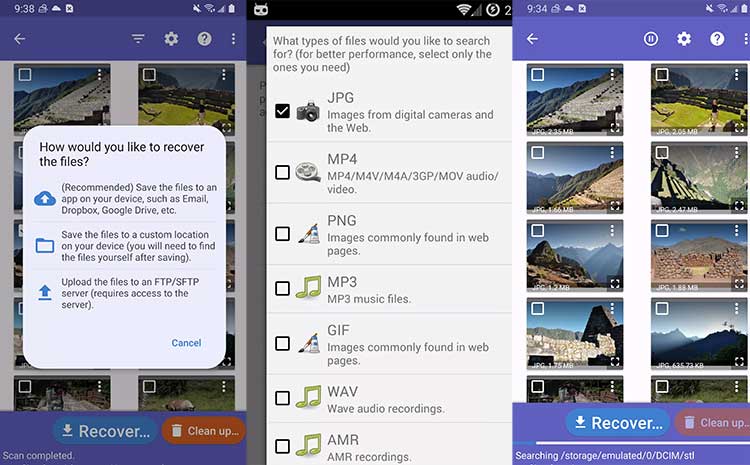Pause the ongoing scan
750x465 pixels.
point(651,39)
